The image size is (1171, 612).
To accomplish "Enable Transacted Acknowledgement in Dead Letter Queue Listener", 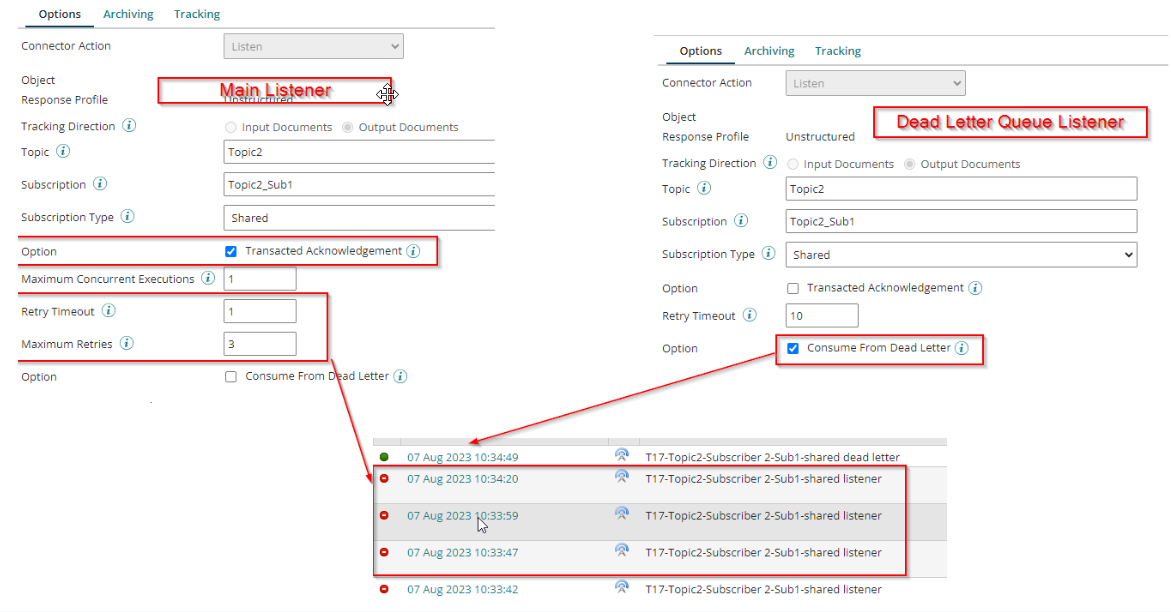I will (793, 288).
